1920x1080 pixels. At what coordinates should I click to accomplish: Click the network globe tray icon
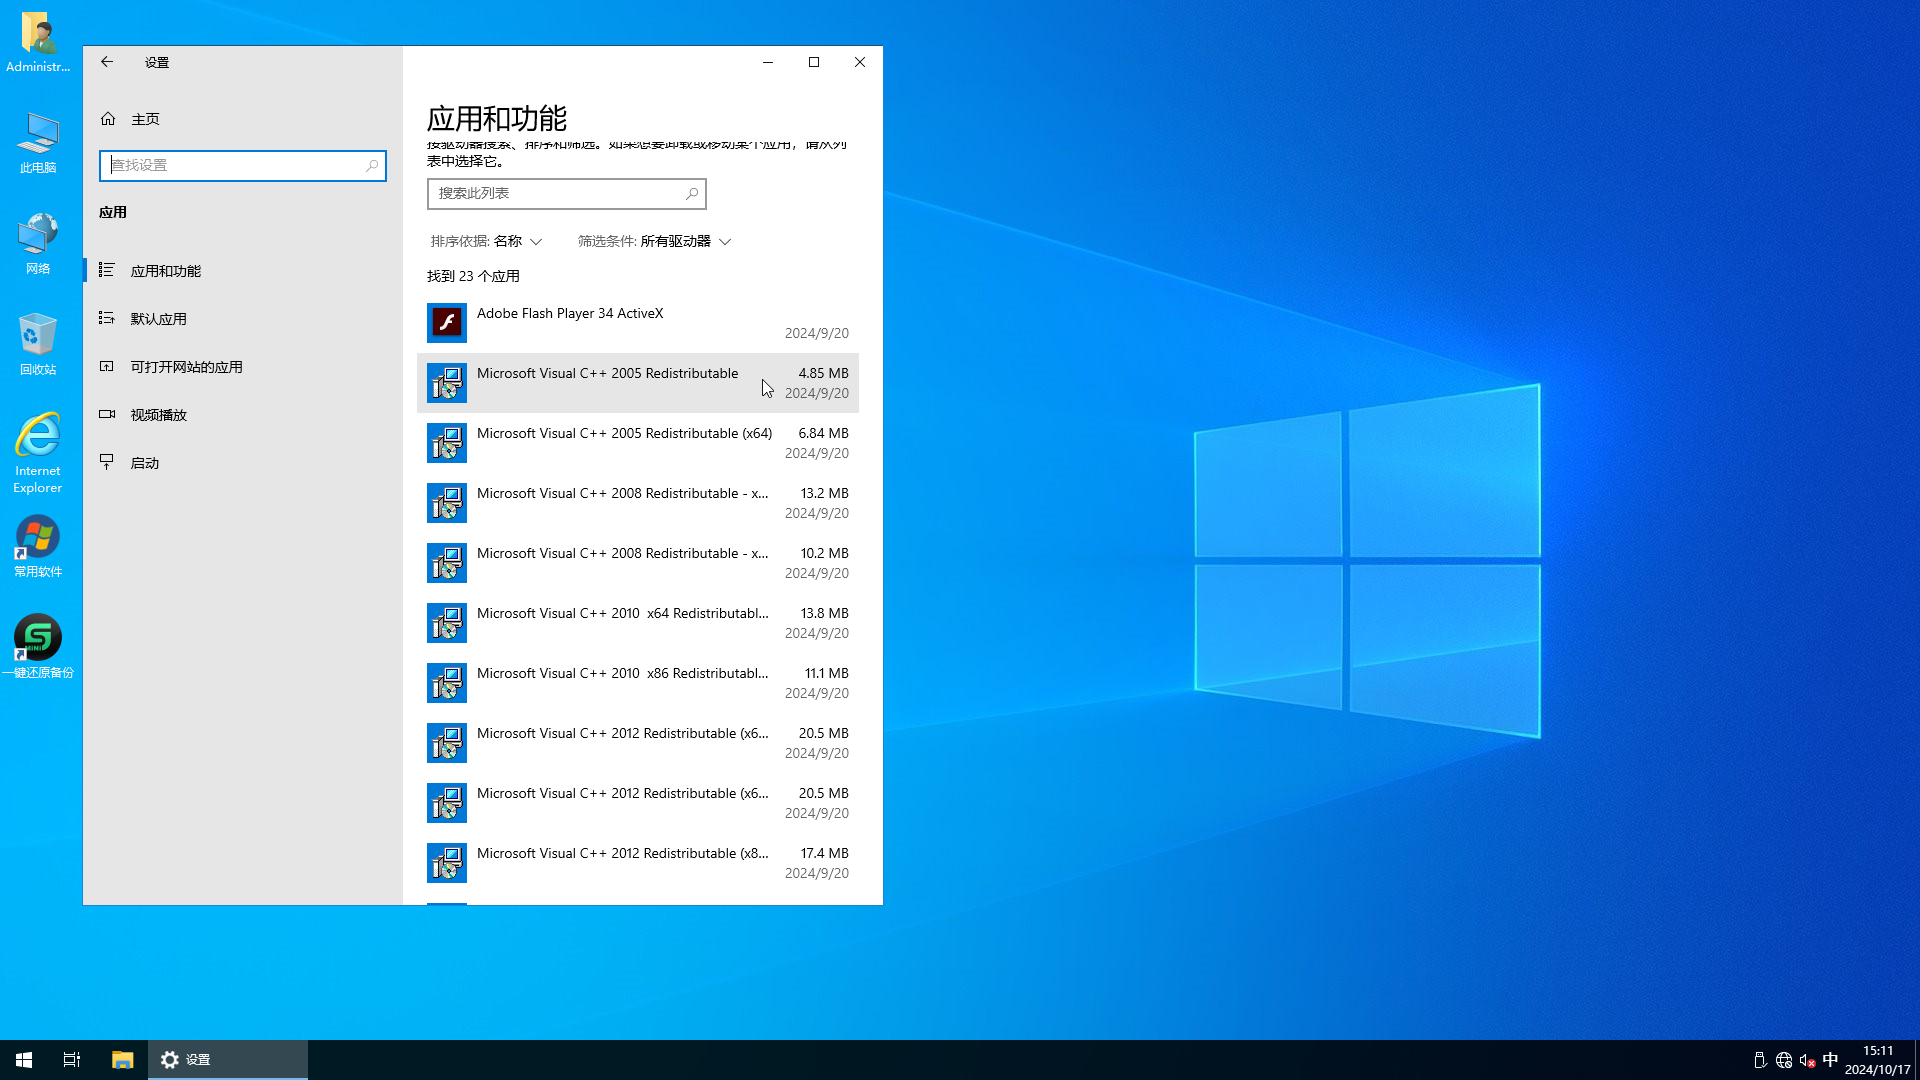click(x=1783, y=1060)
